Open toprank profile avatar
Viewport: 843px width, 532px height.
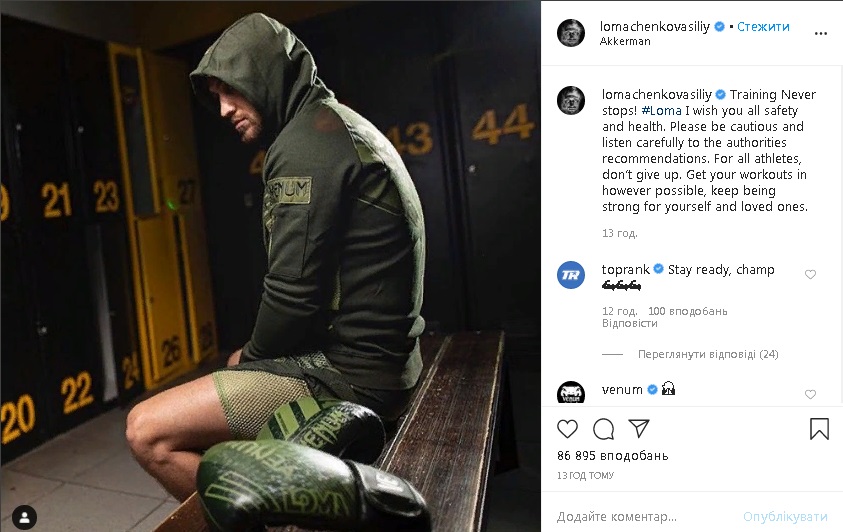[x=571, y=275]
